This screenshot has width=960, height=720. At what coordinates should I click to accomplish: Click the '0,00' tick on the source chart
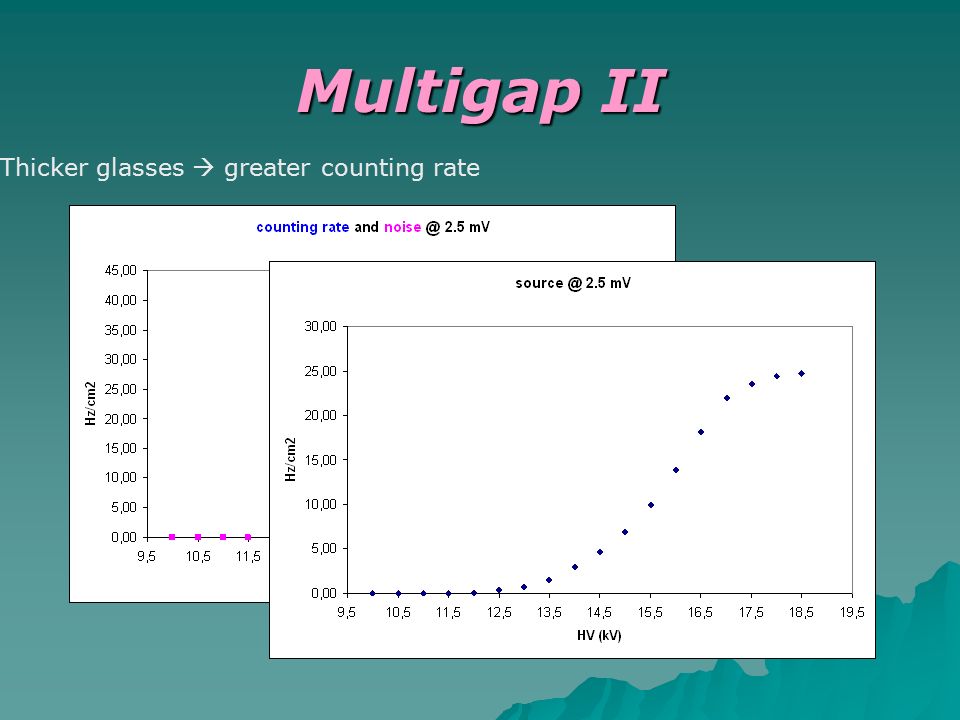[x=324, y=593]
